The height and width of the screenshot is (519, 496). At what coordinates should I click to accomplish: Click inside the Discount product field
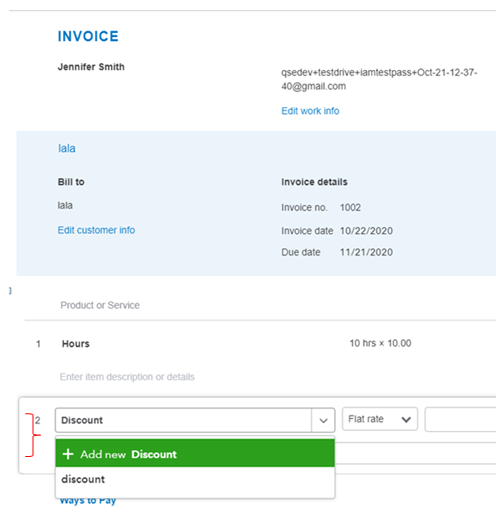[x=183, y=420]
